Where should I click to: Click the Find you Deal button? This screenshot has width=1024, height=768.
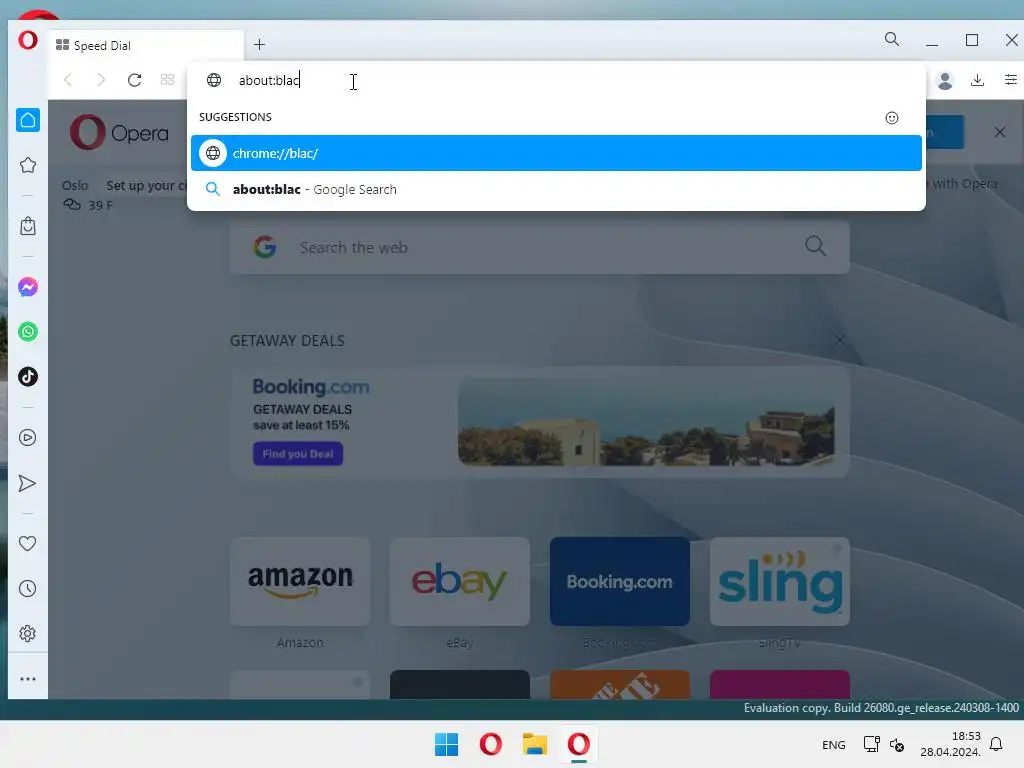(x=298, y=454)
